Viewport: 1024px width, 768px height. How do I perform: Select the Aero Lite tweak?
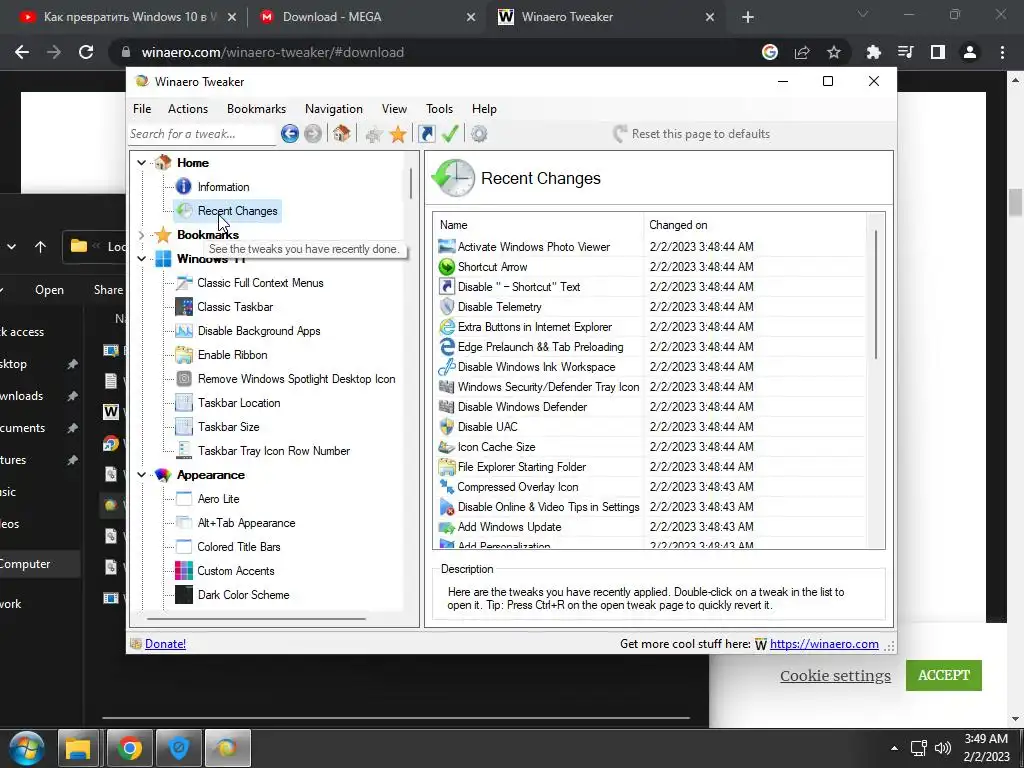pos(218,499)
